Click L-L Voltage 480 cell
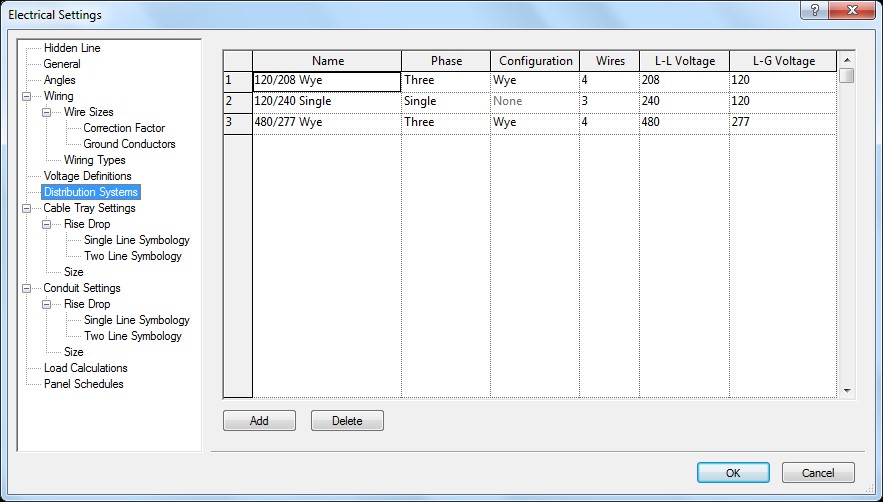The image size is (883, 502). coord(684,123)
